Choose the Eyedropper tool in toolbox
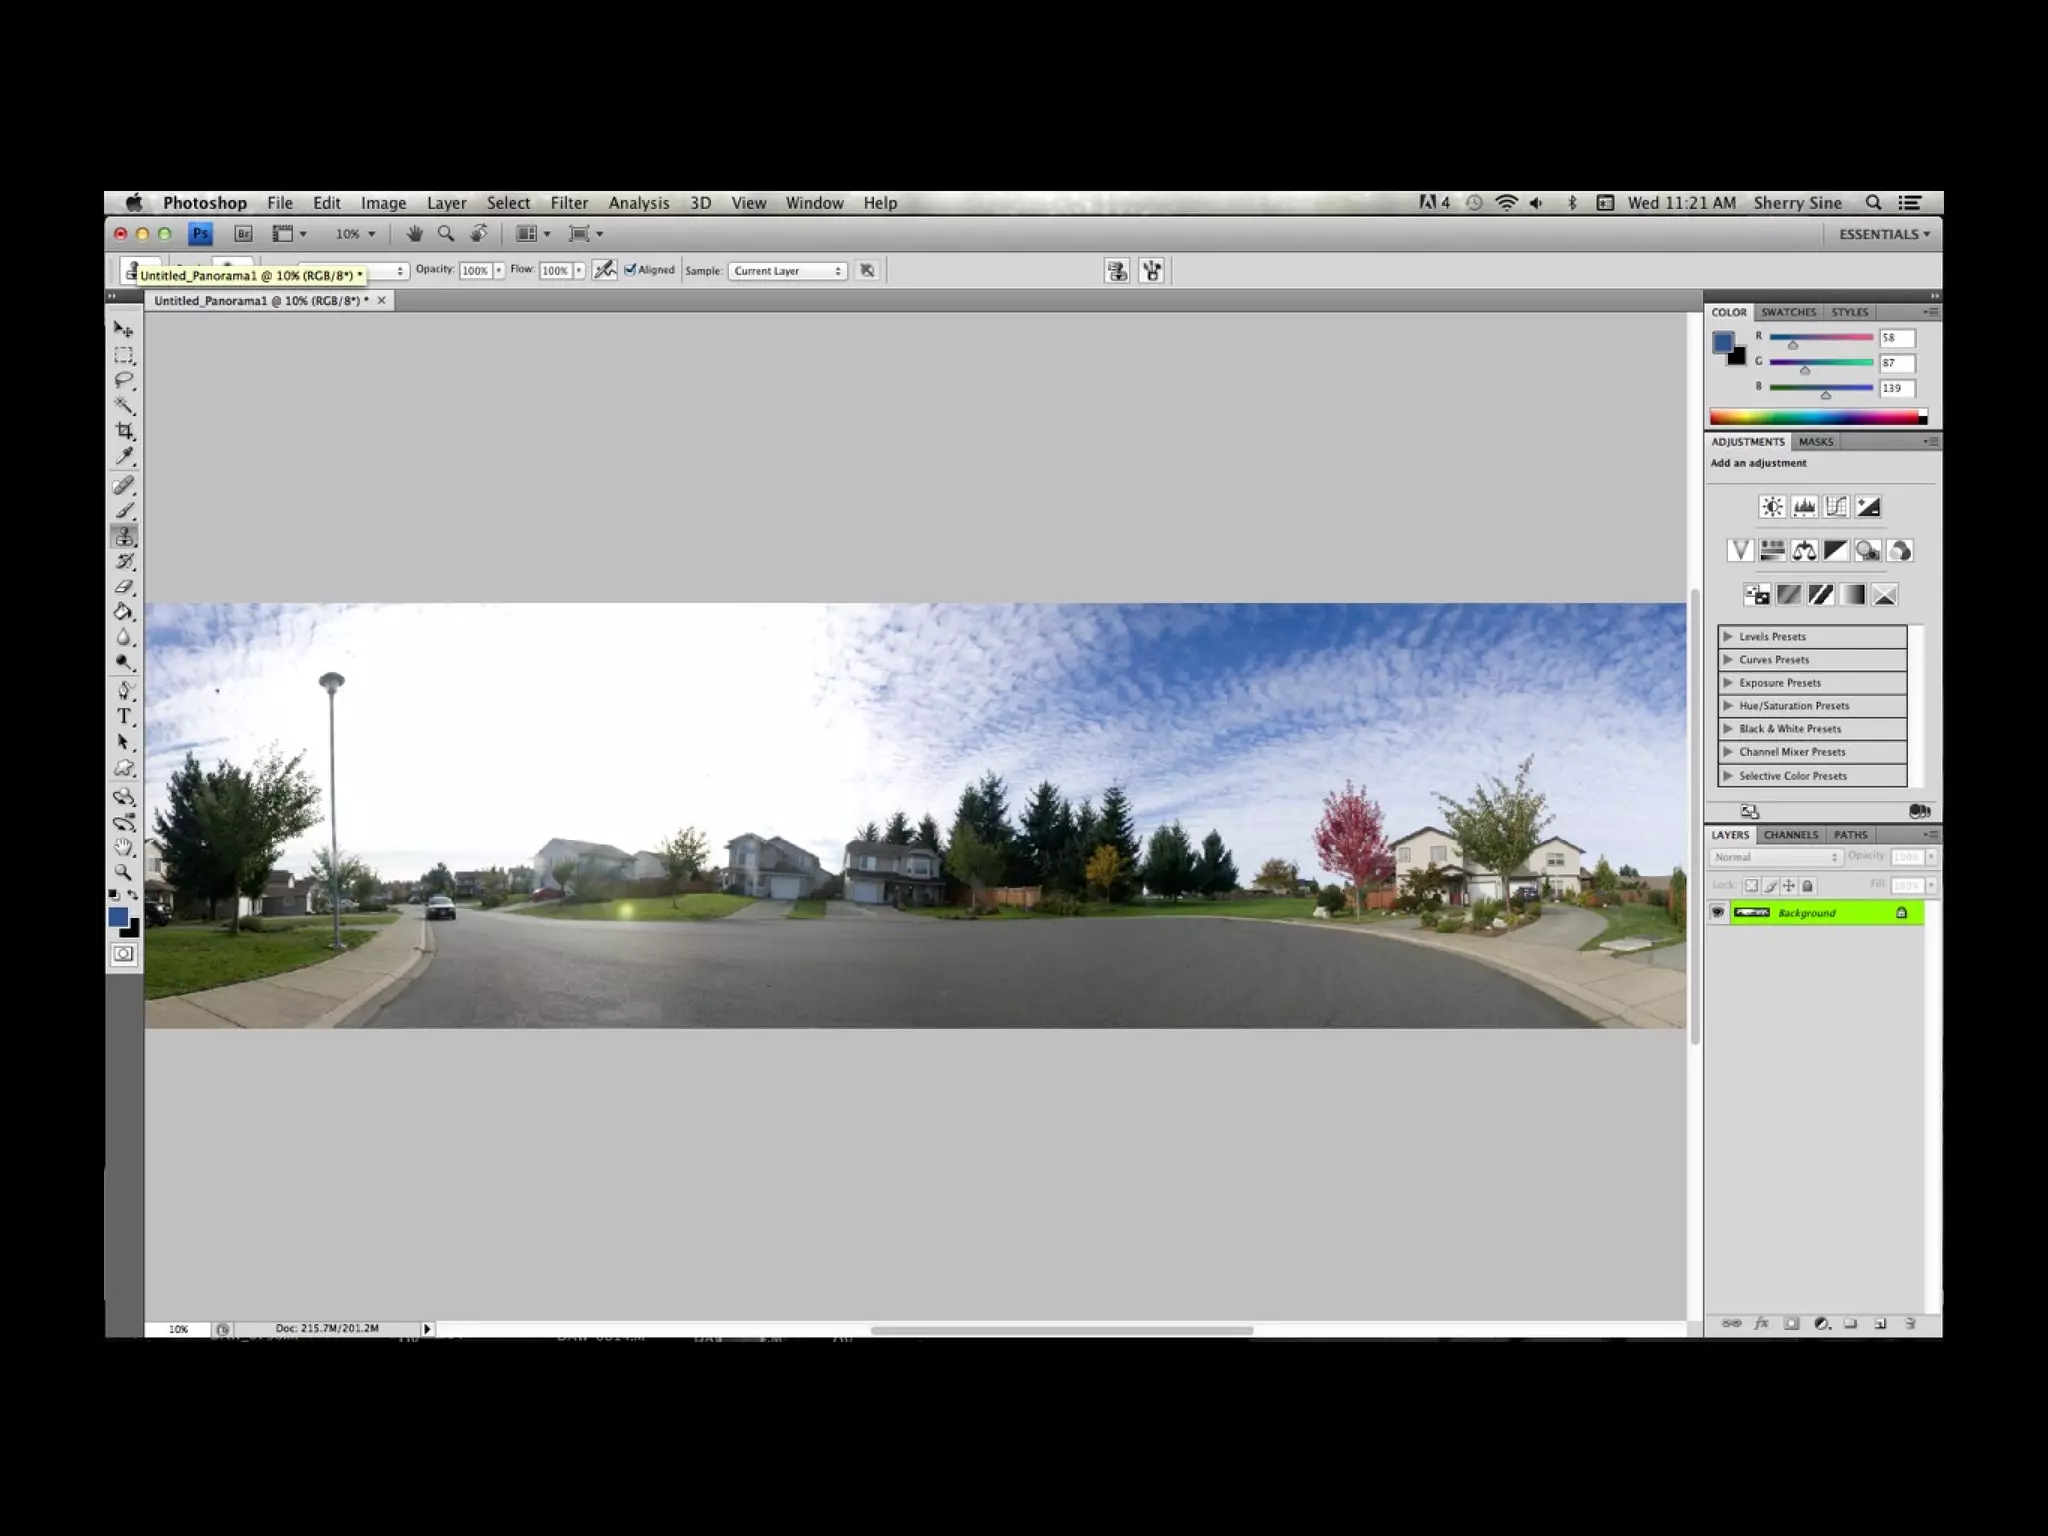This screenshot has height=1536, width=2048. click(124, 457)
